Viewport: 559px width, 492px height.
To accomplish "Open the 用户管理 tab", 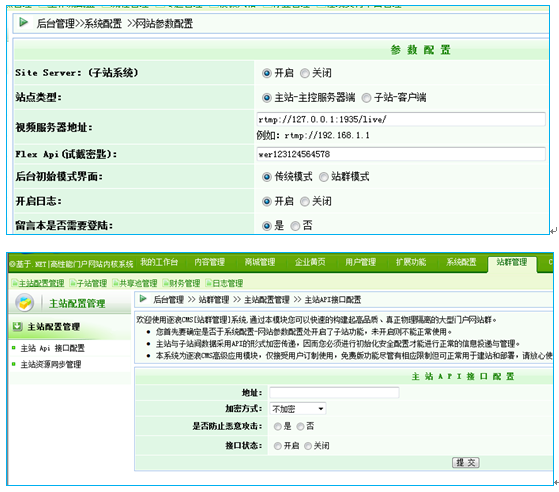I will 360,262.
